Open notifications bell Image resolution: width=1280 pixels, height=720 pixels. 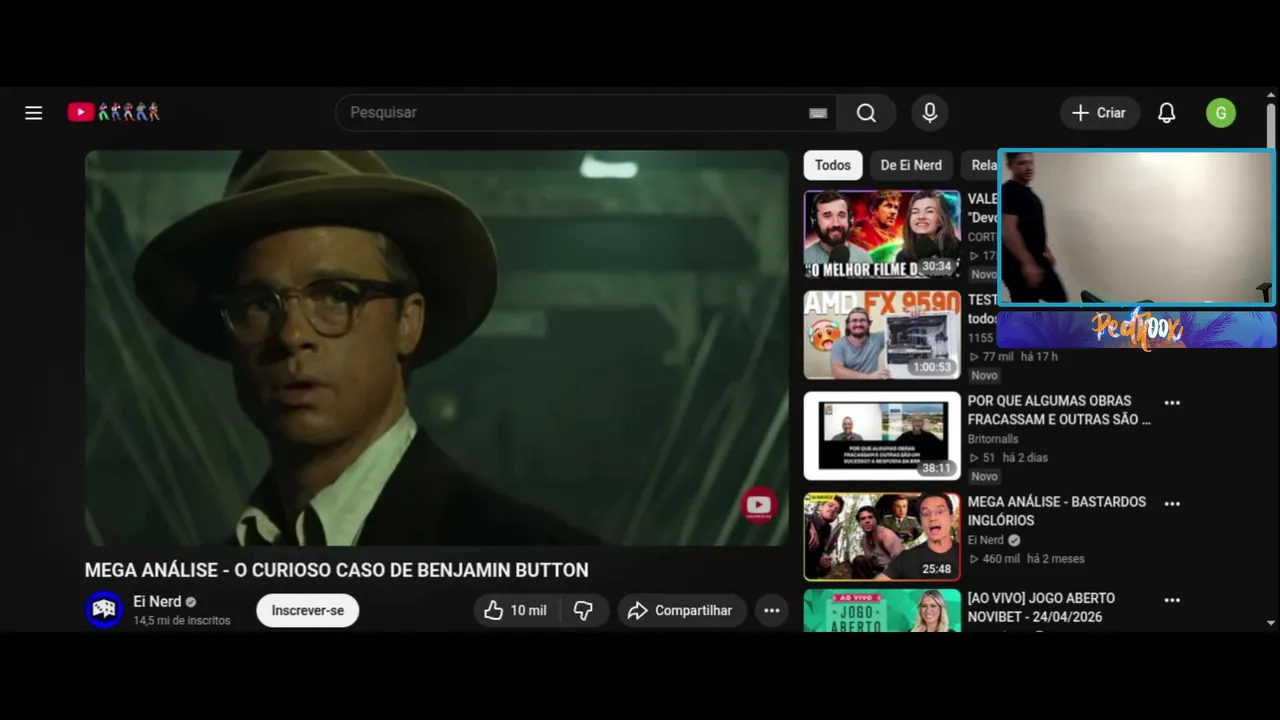point(1167,113)
